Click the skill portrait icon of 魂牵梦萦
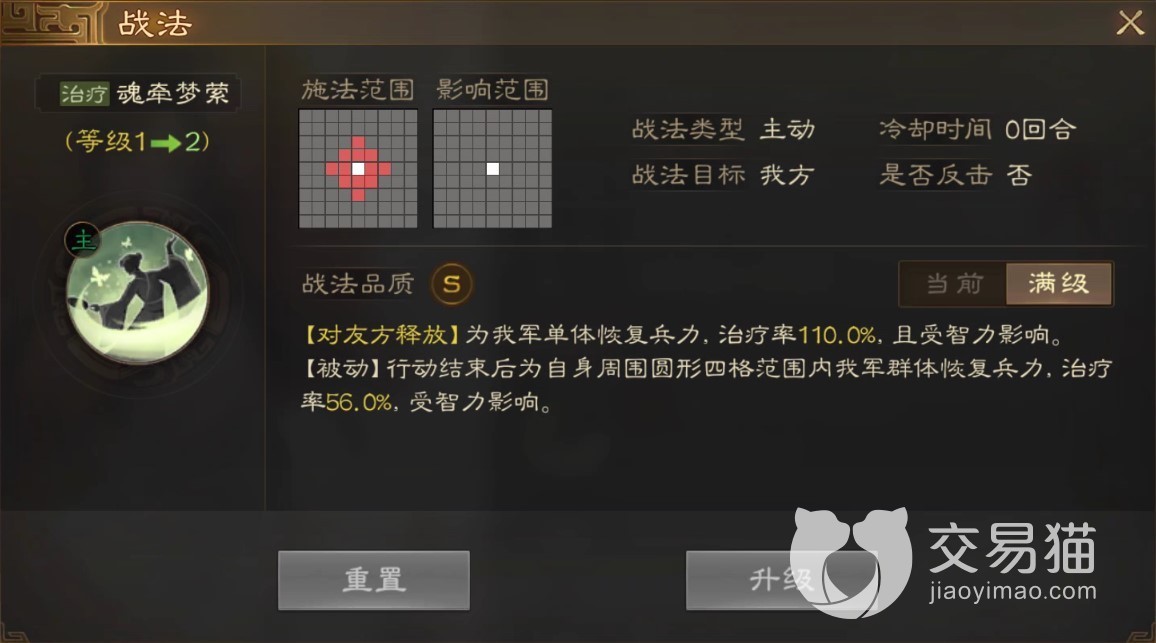 point(137,293)
